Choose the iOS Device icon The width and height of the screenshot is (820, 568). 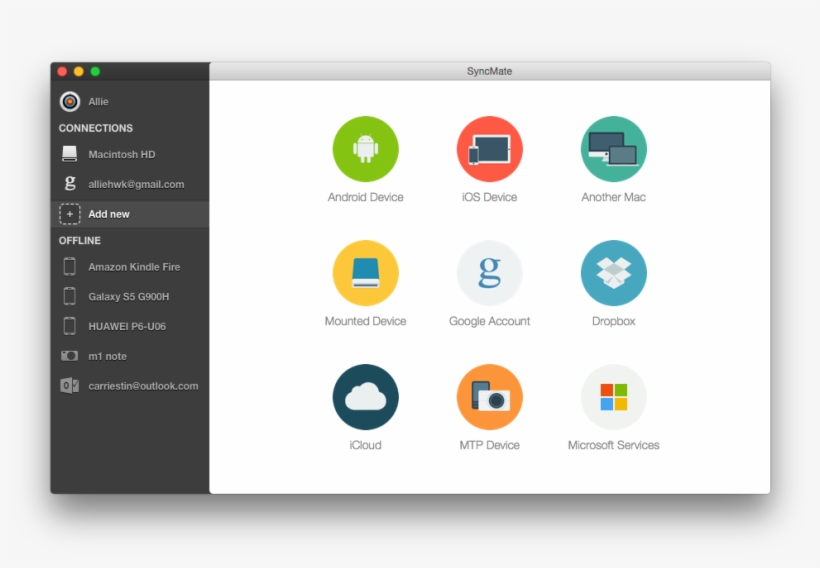489,149
